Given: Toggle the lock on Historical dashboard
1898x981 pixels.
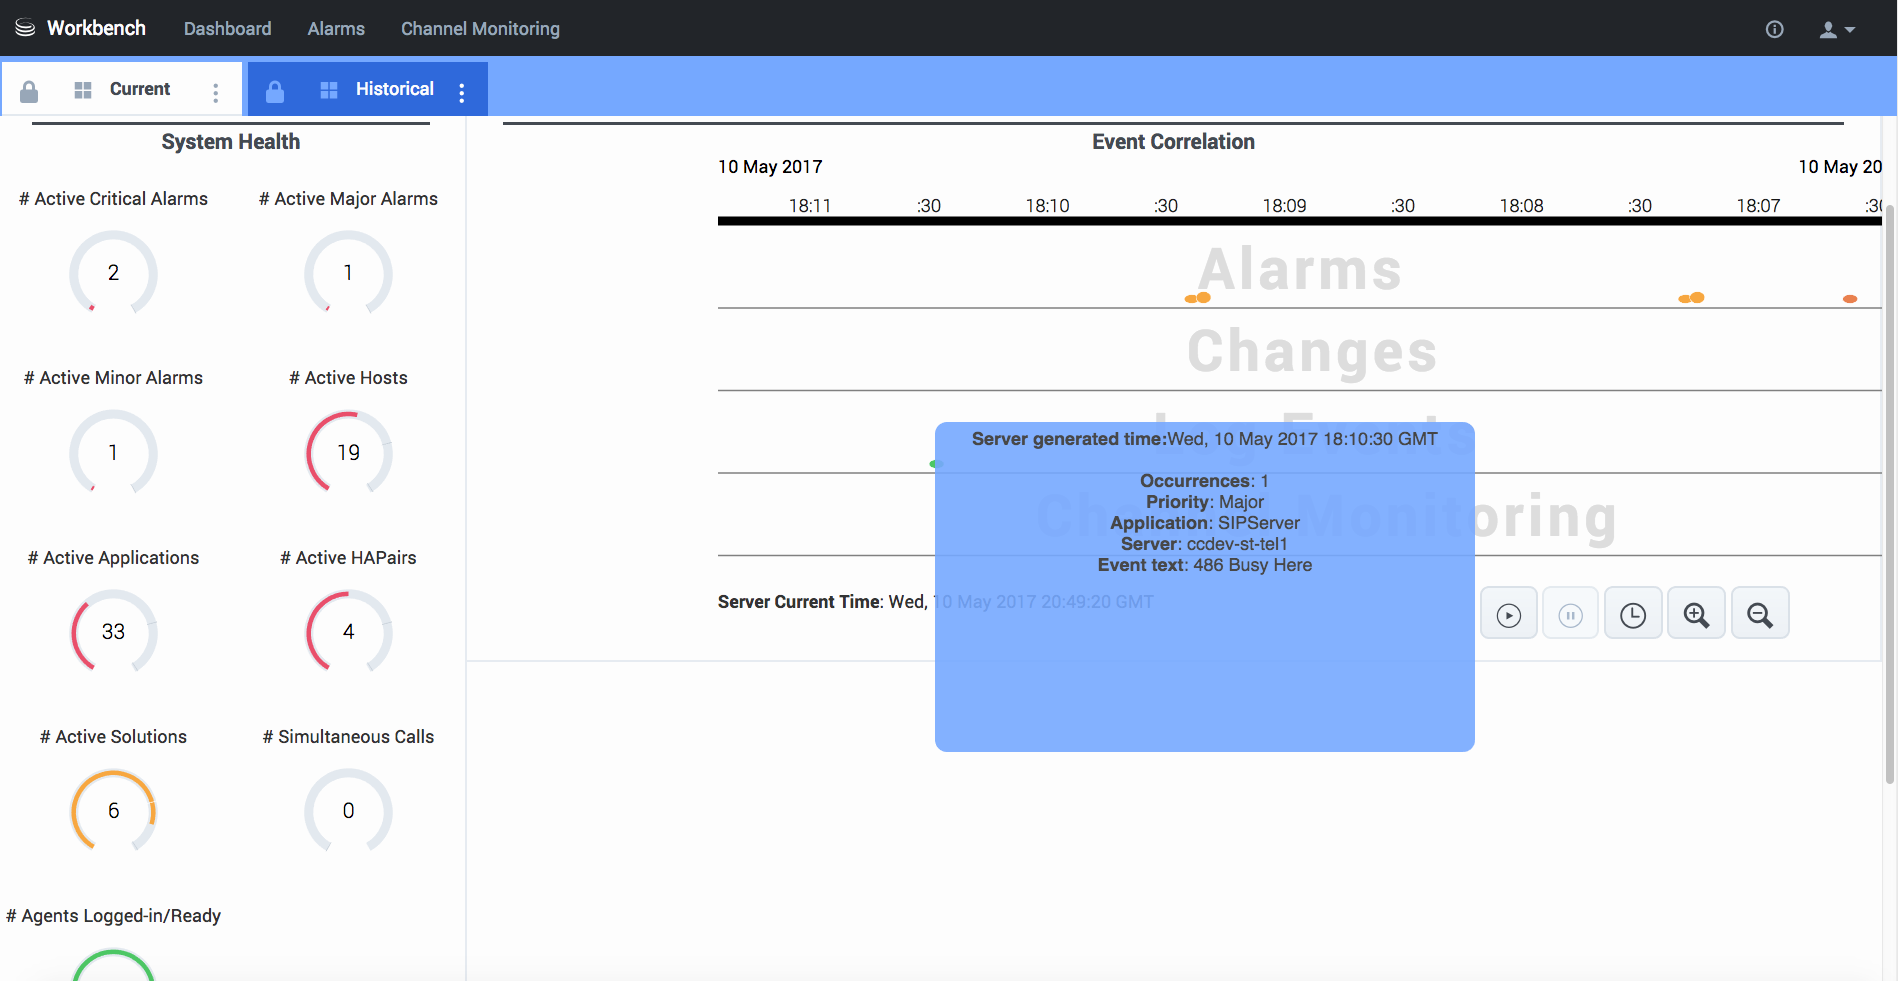Looking at the screenshot, I should coord(275,91).
